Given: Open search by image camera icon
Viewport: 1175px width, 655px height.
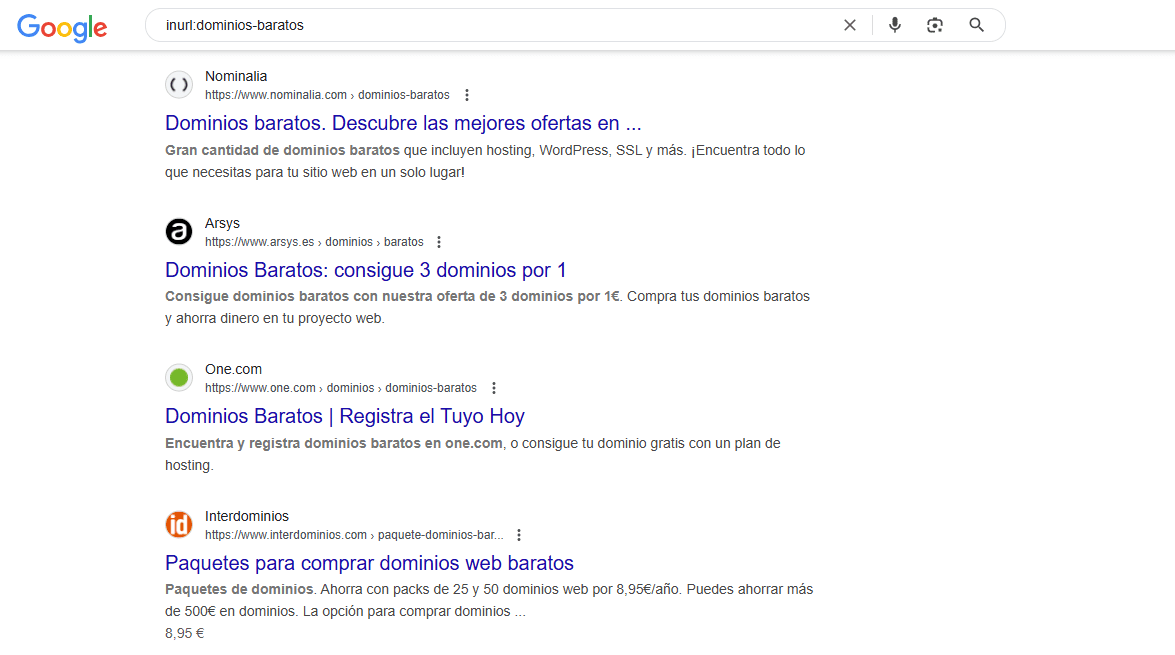Looking at the screenshot, I should point(934,25).
